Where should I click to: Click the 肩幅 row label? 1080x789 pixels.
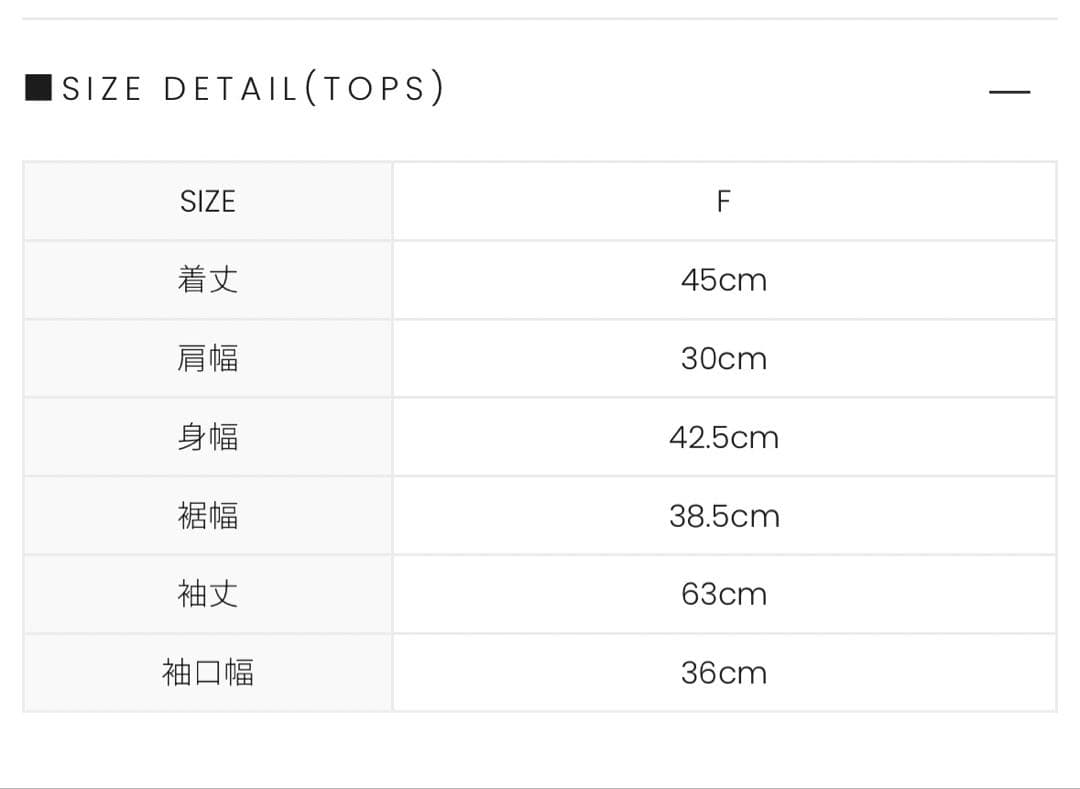point(208,359)
